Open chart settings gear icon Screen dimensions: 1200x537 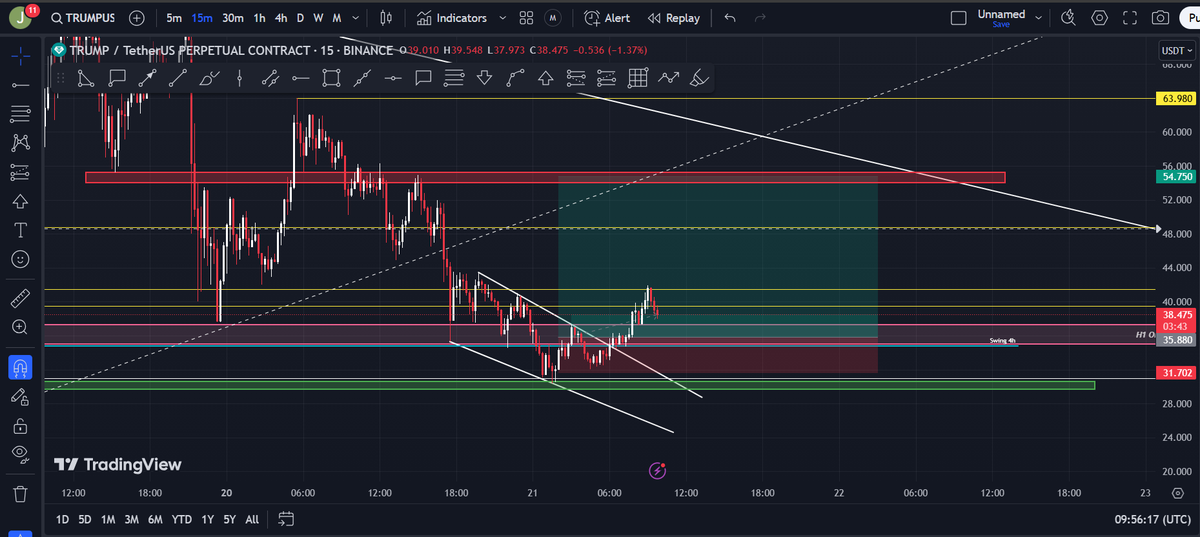tap(1100, 18)
